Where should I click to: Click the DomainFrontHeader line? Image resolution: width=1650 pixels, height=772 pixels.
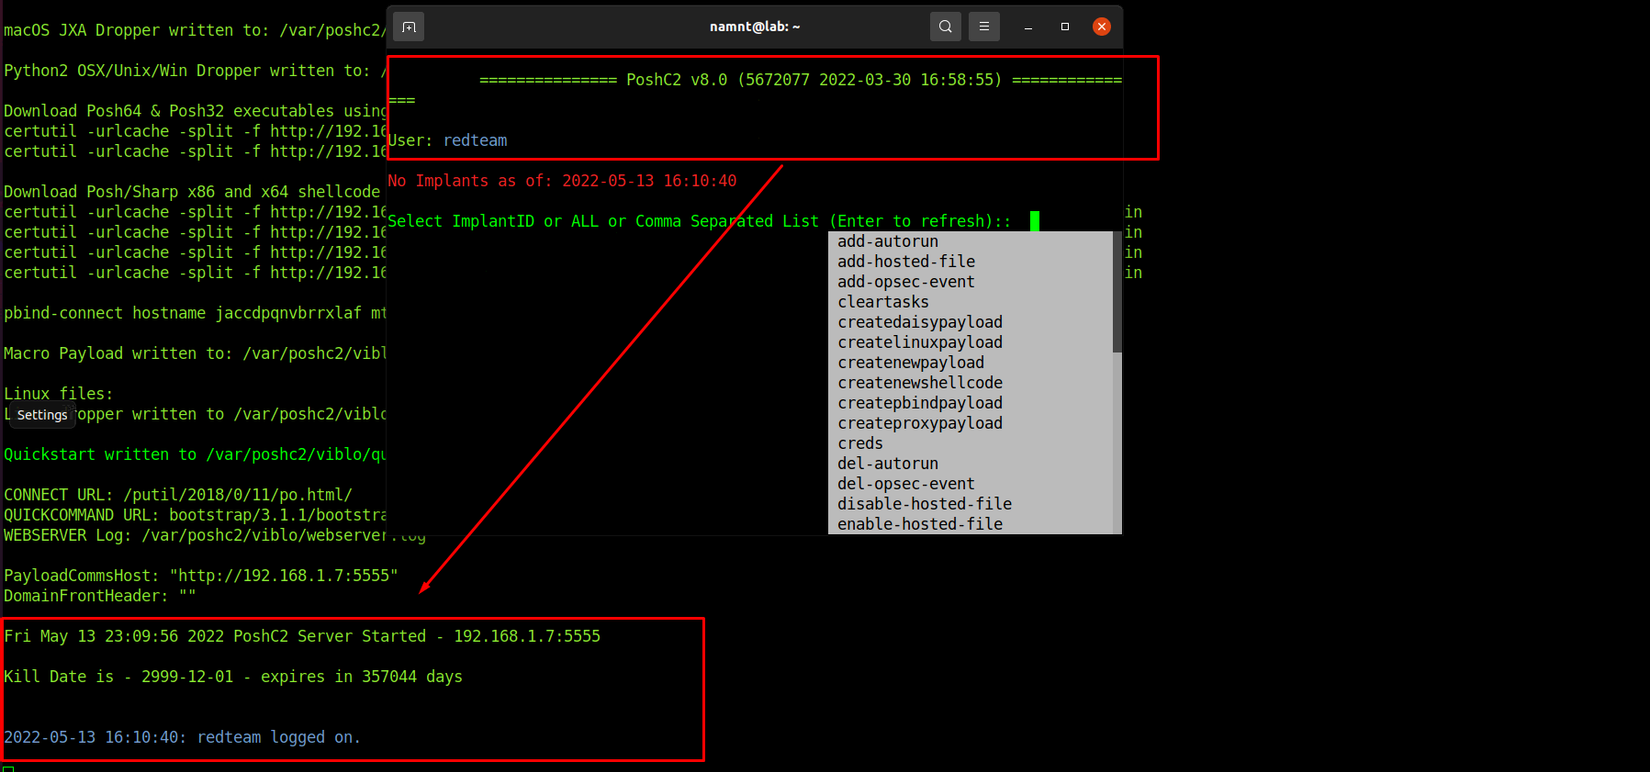[100, 596]
